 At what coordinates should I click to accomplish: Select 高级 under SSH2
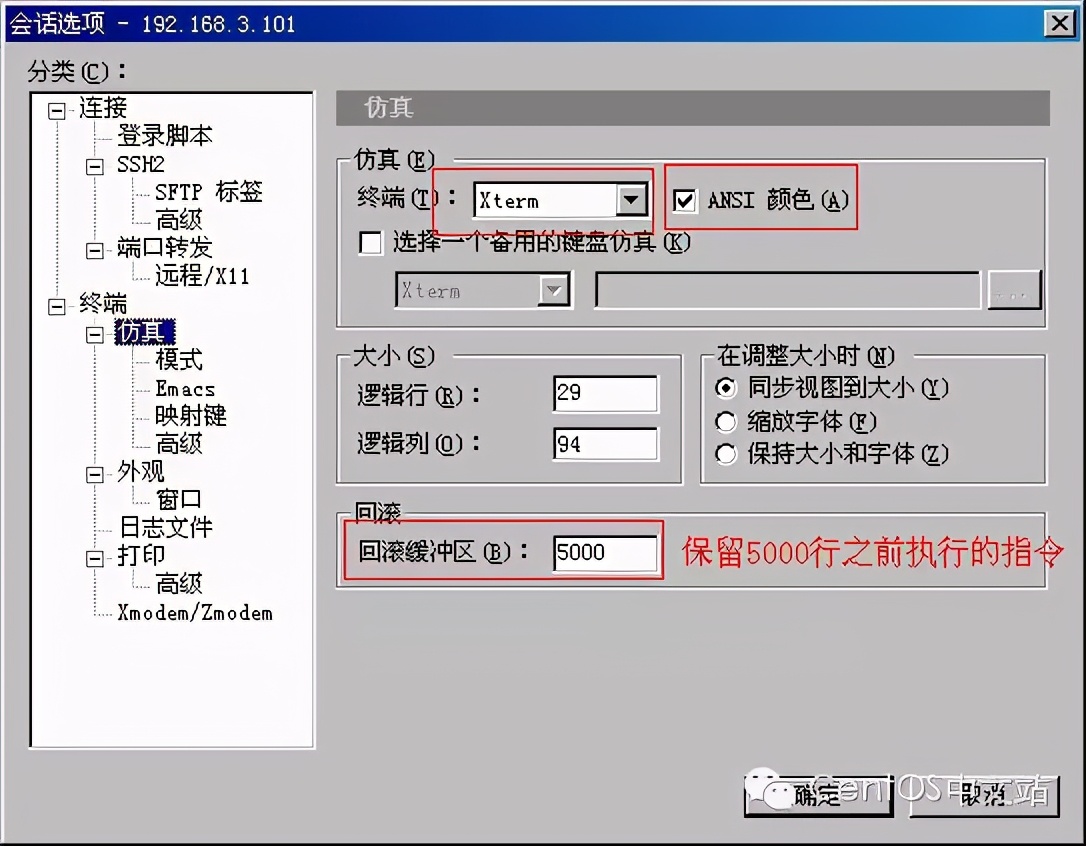(x=179, y=220)
